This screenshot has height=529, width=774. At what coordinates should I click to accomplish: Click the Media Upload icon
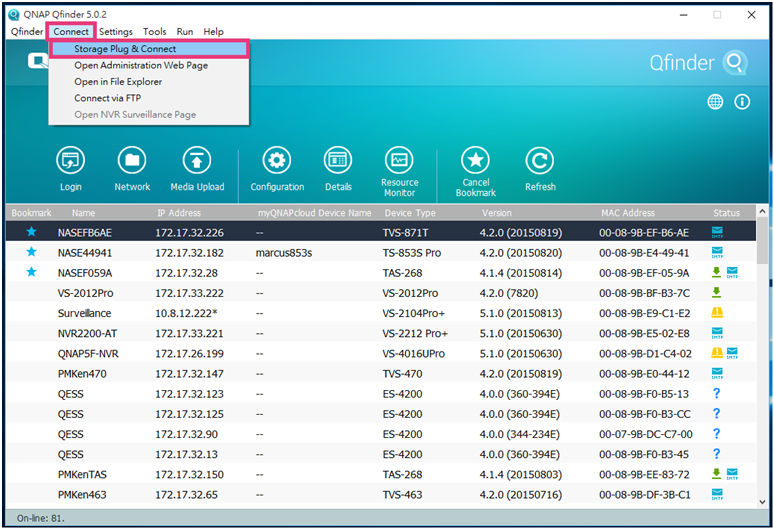[197, 161]
